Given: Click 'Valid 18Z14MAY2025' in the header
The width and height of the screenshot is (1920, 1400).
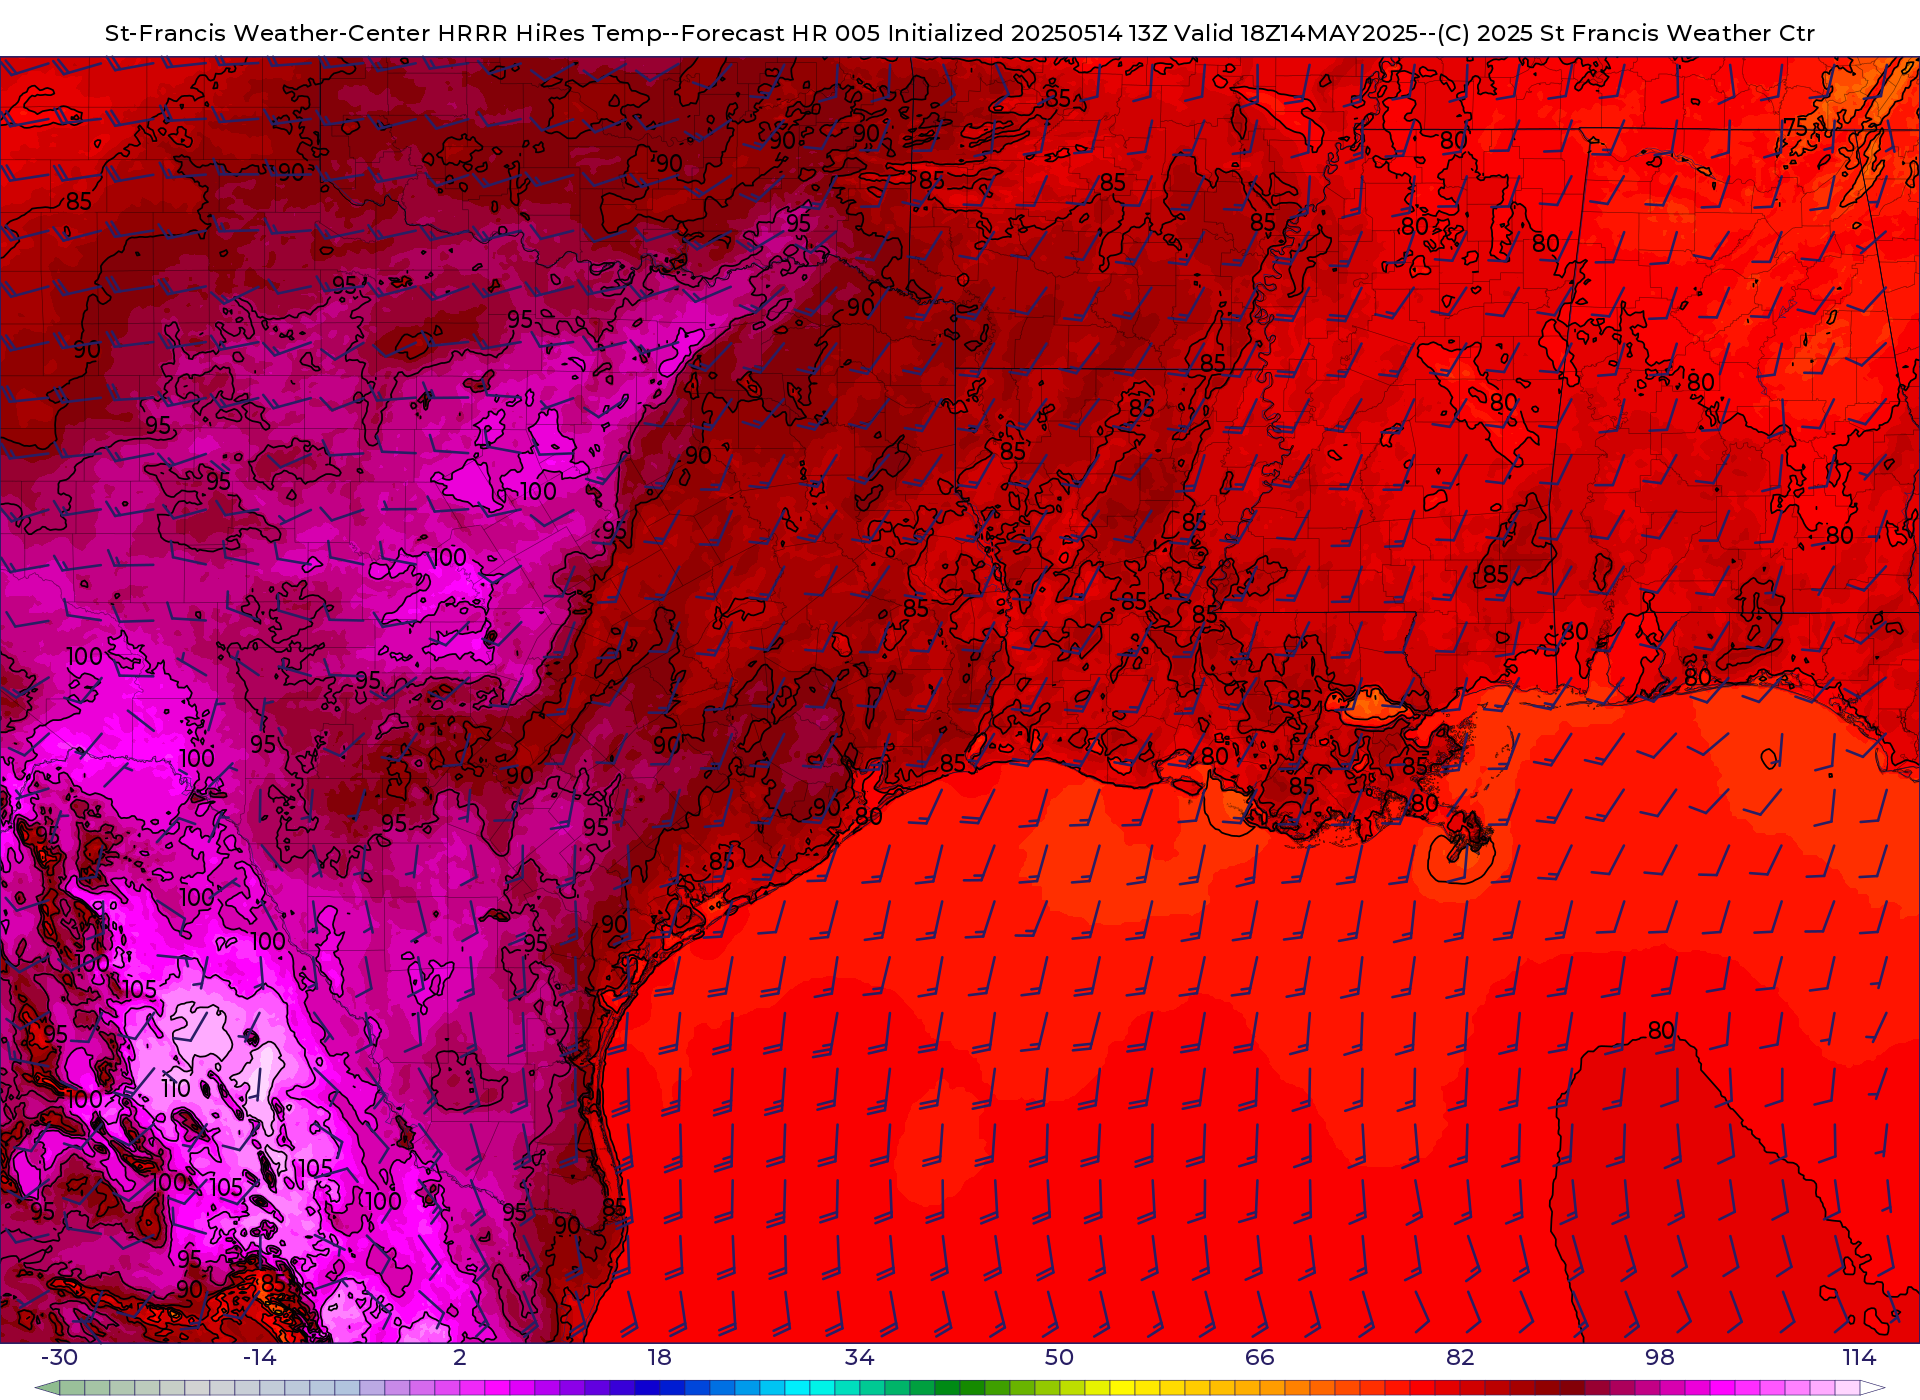Looking at the screenshot, I should (1297, 33).
